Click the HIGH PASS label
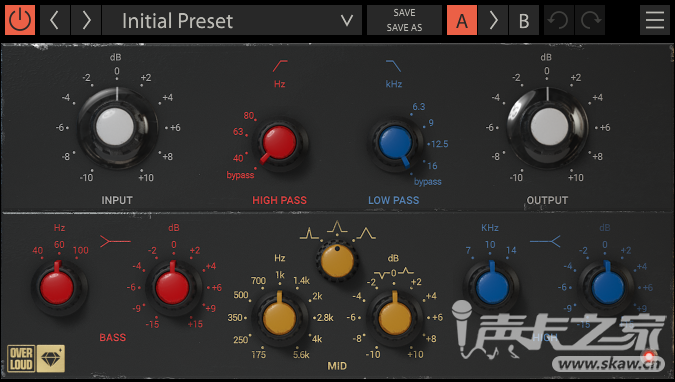Image resolution: width=675 pixels, height=382 pixels. tap(279, 200)
